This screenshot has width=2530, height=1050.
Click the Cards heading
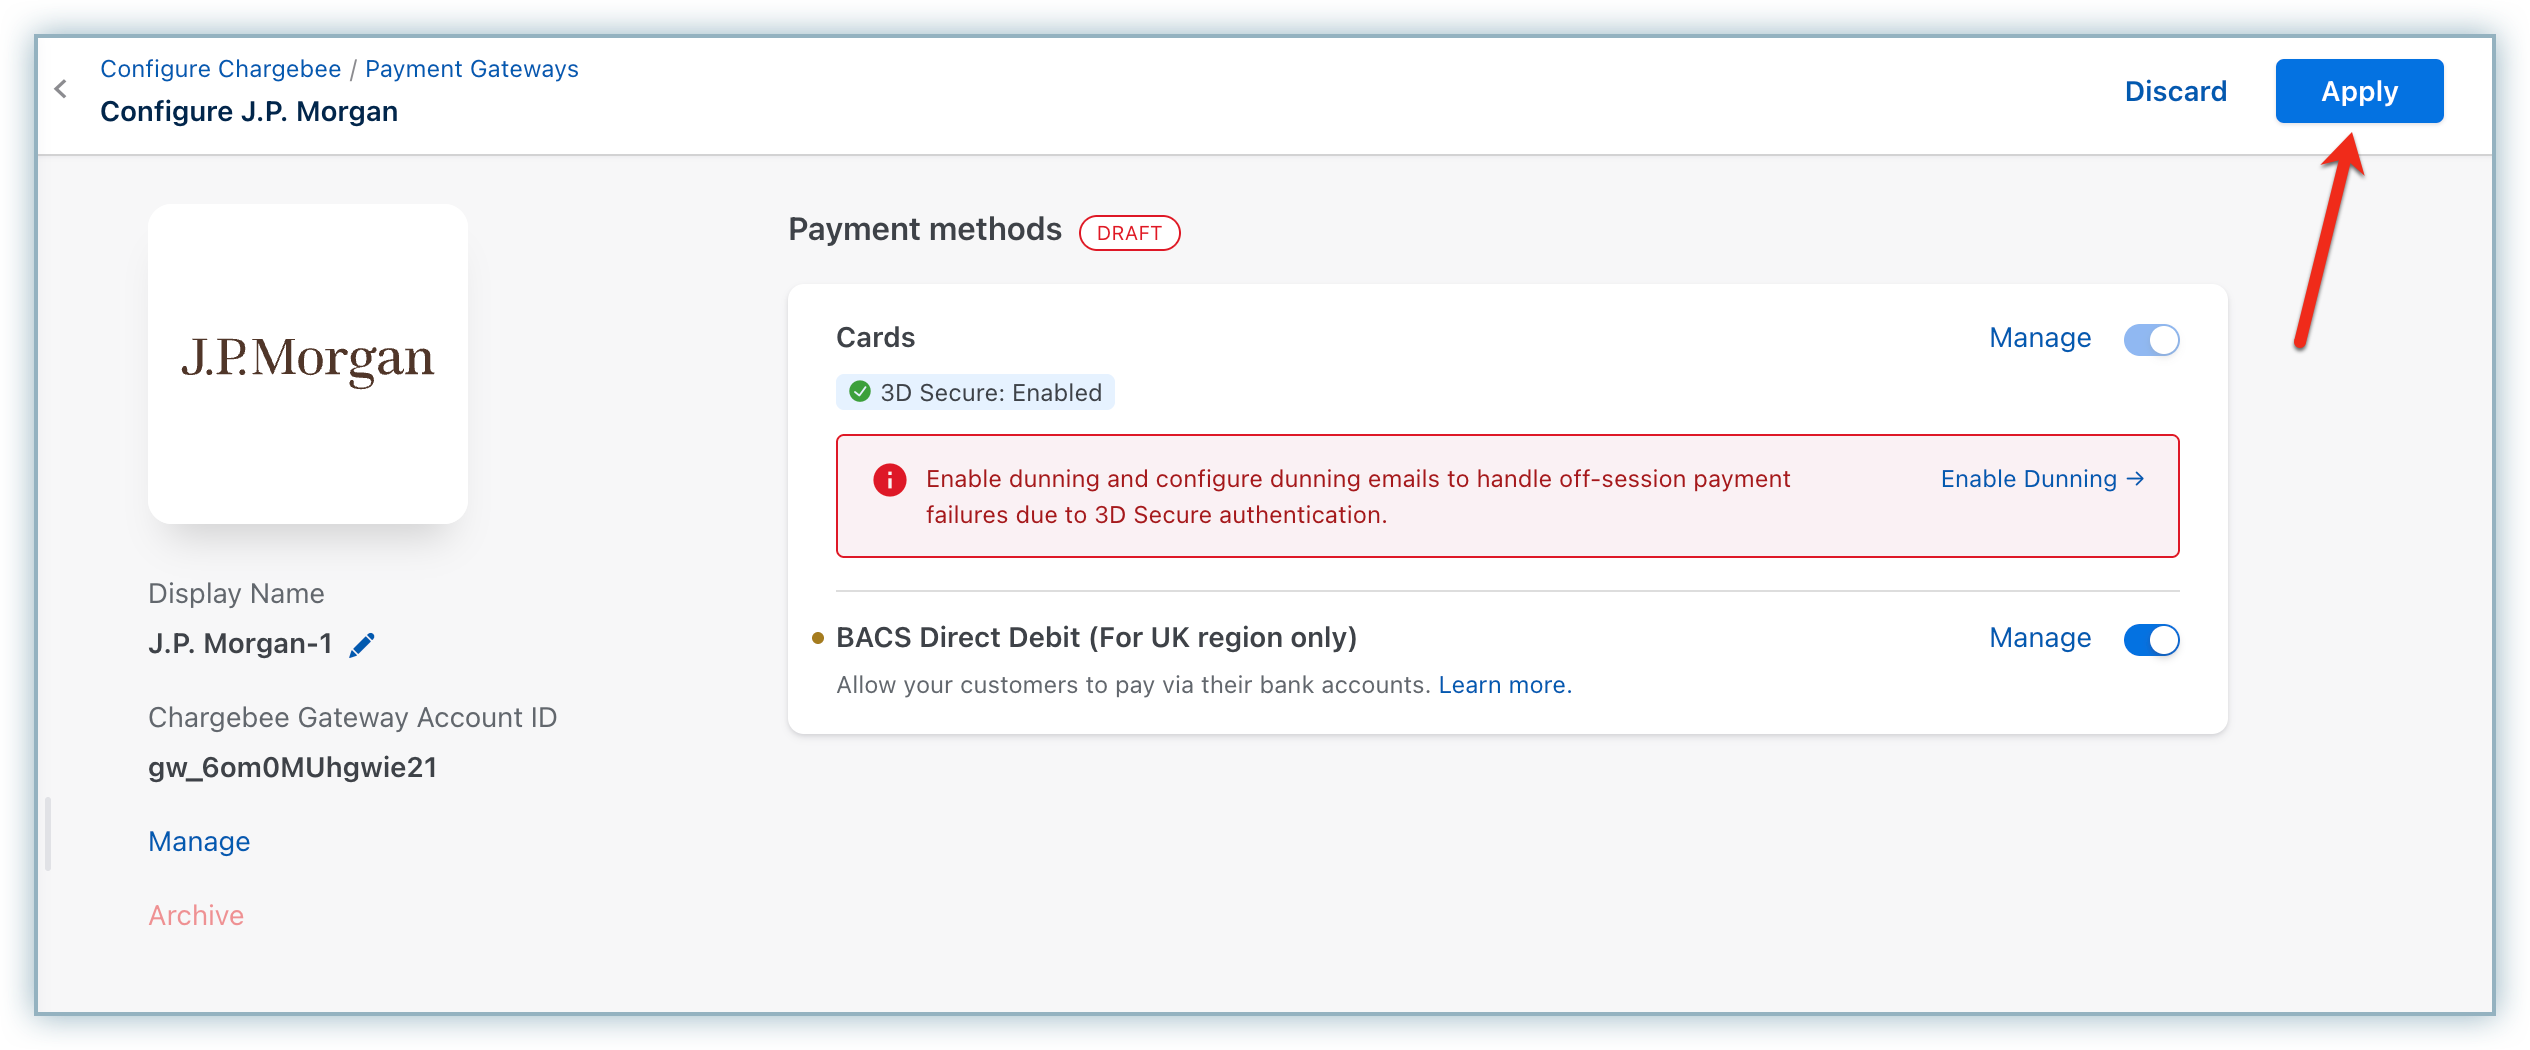point(875,338)
